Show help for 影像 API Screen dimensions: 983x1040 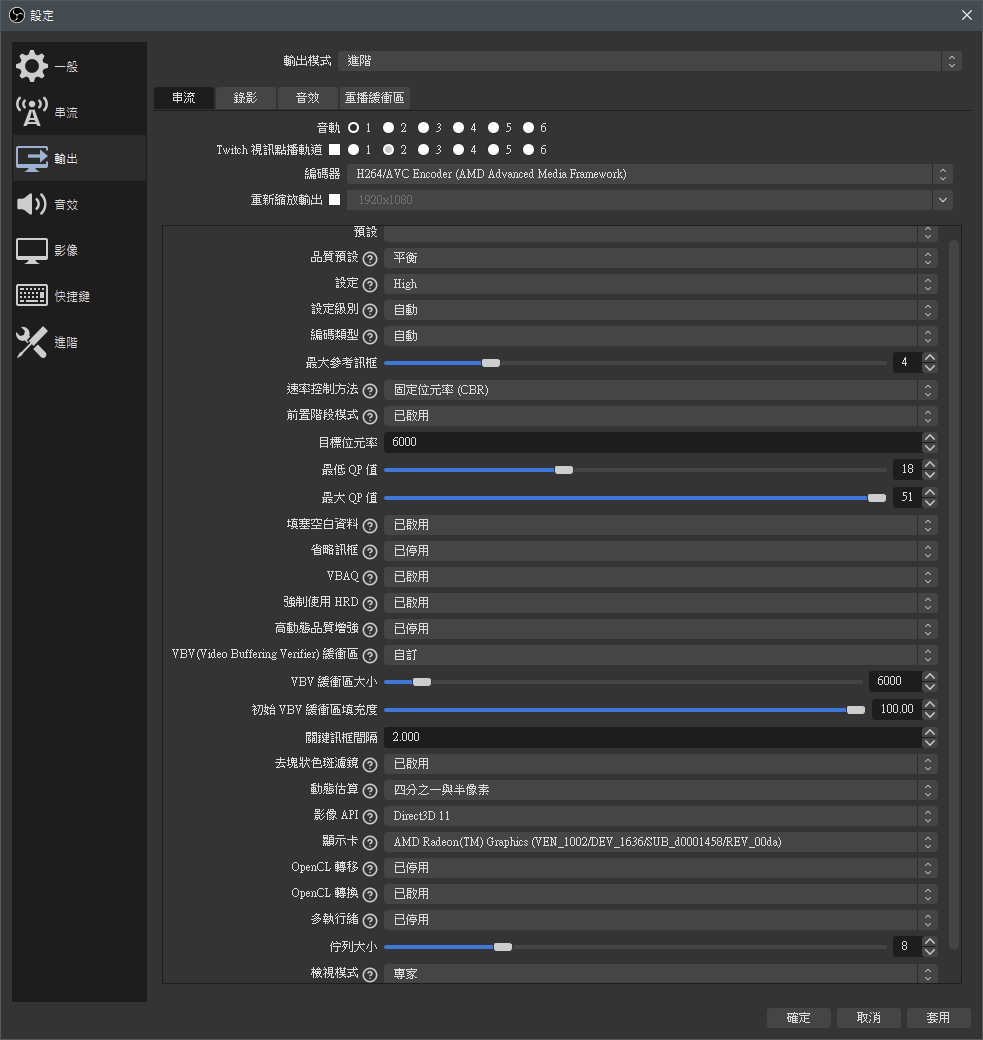pyautogui.click(x=370, y=816)
